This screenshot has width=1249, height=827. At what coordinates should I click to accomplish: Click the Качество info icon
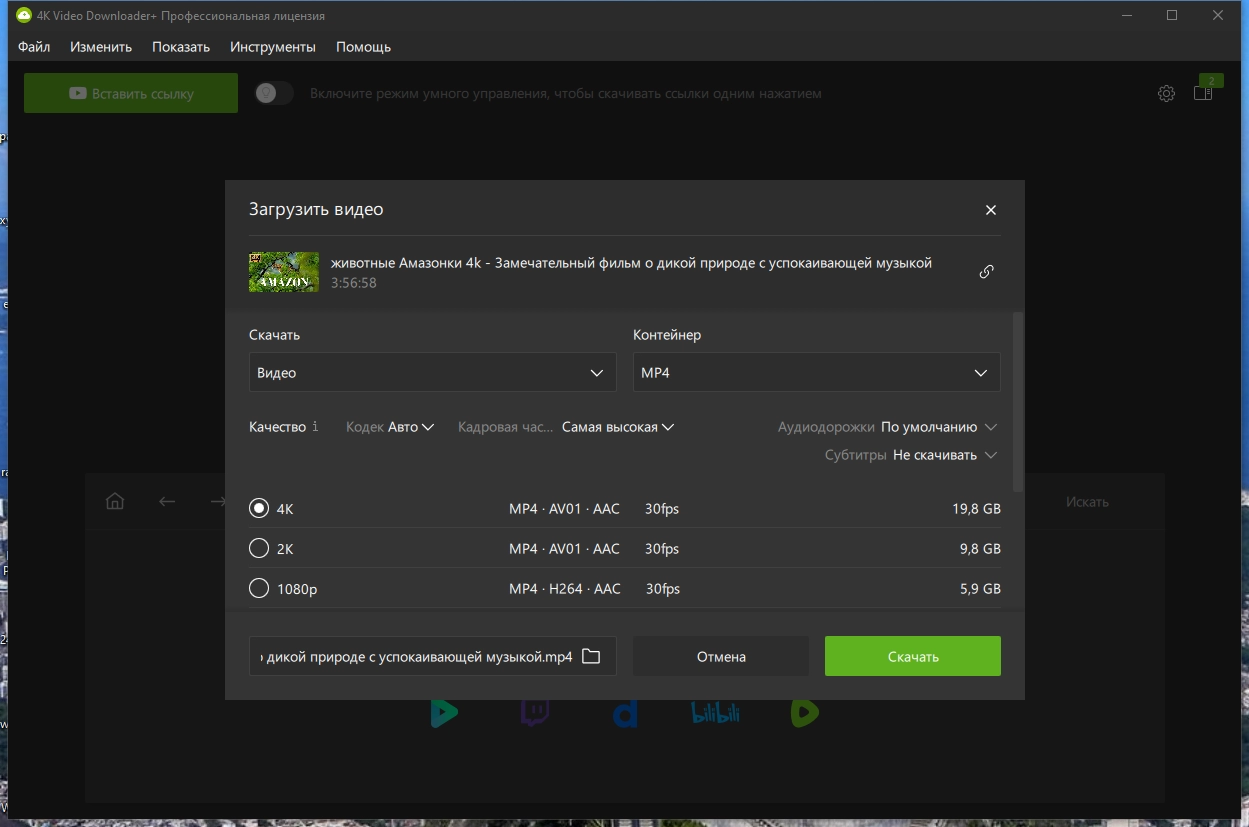[x=316, y=427]
